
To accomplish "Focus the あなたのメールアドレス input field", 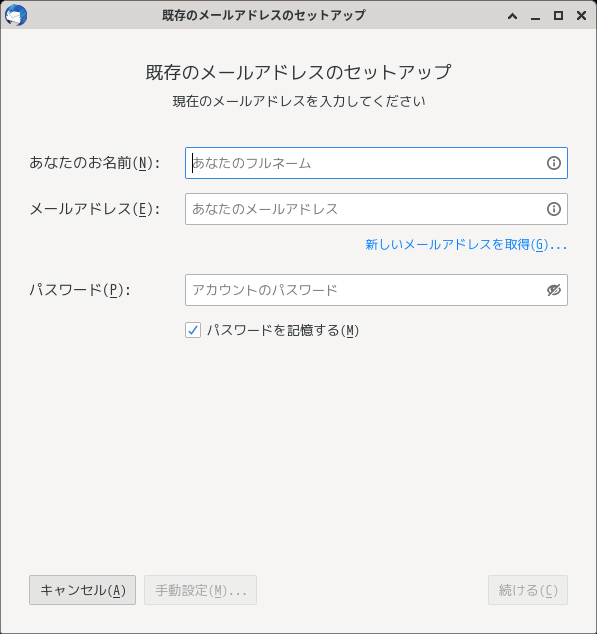I will 376,209.
